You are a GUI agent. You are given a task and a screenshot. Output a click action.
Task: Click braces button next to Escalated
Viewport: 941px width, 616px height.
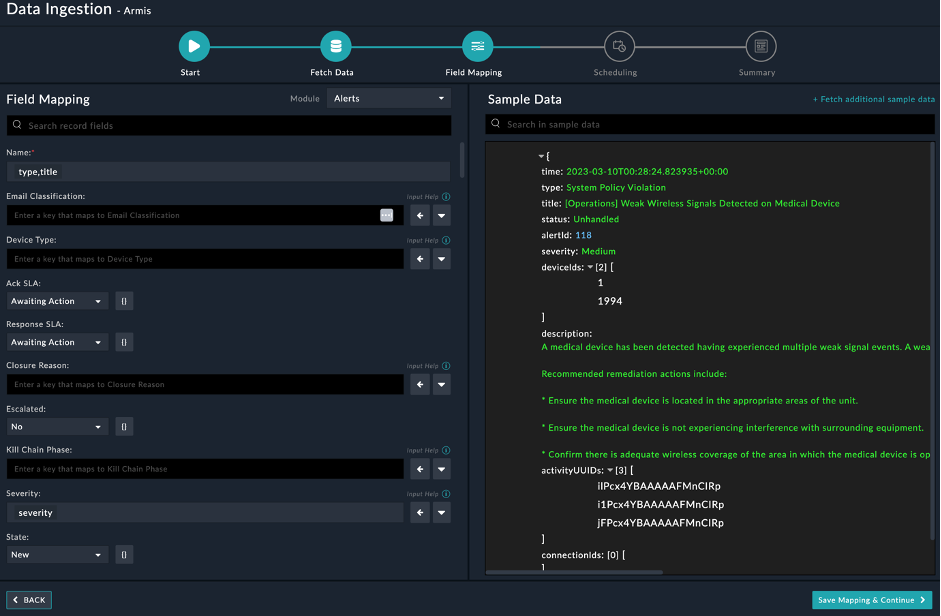click(124, 427)
